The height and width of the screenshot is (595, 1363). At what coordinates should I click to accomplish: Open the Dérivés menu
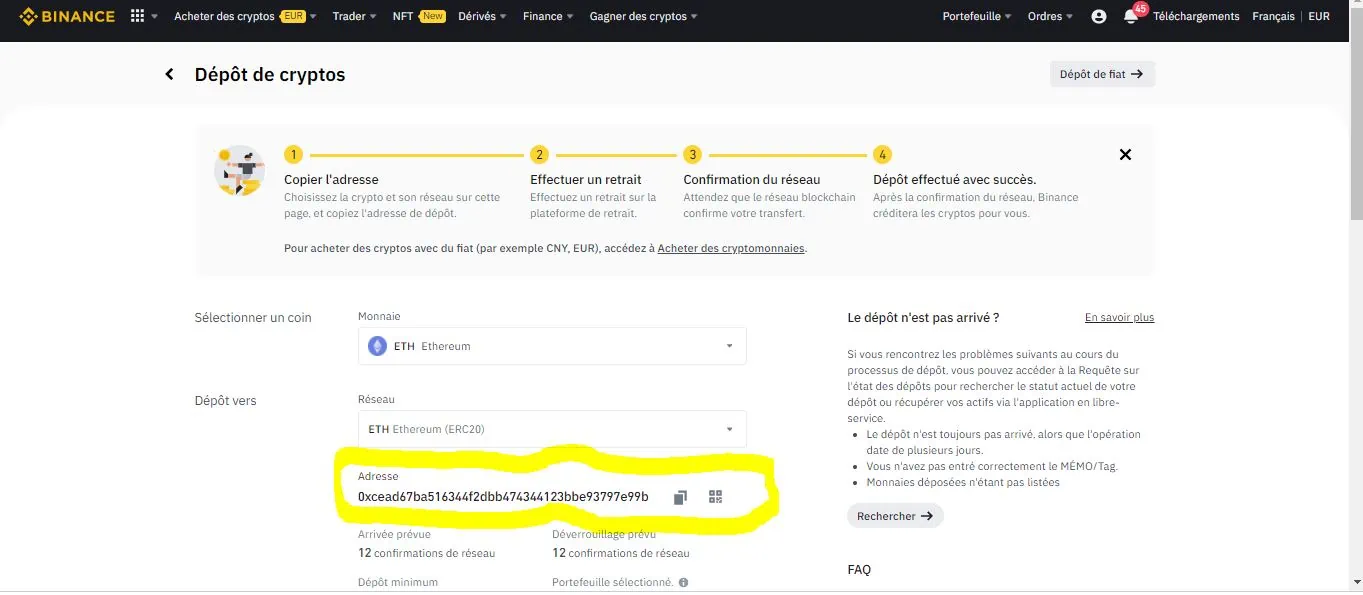click(482, 16)
